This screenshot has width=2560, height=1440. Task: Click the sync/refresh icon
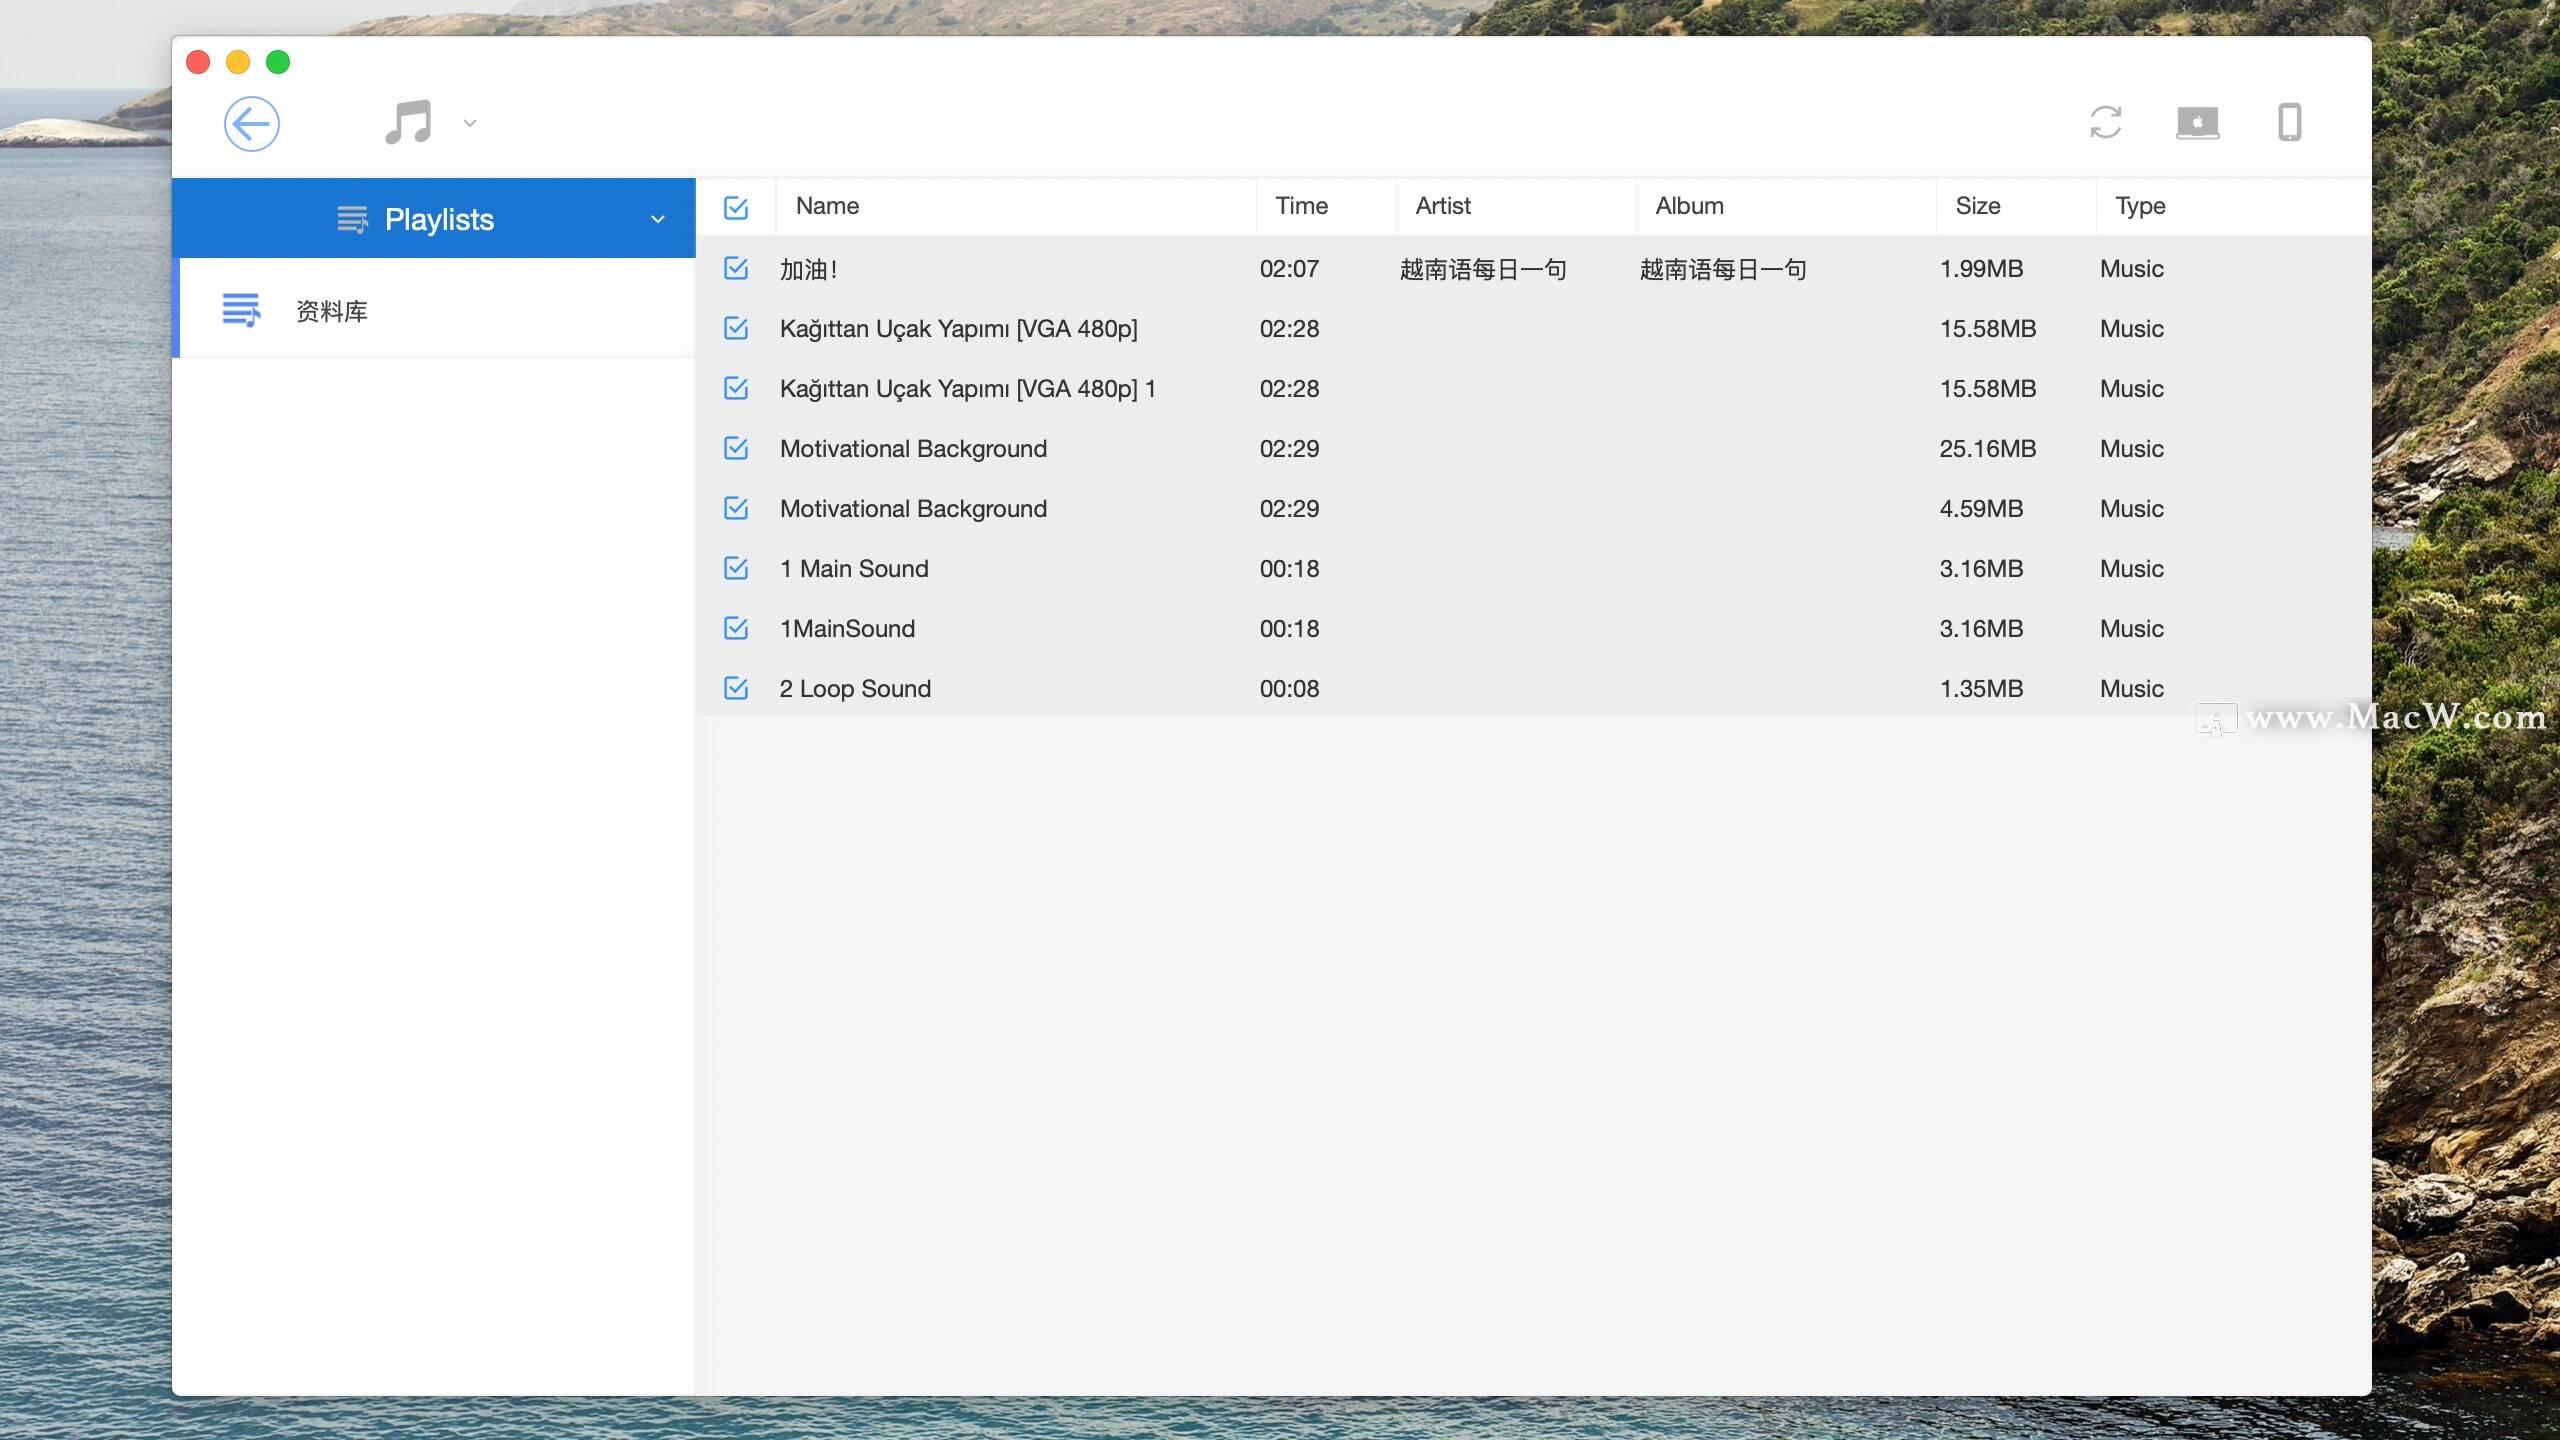(x=2105, y=121)
